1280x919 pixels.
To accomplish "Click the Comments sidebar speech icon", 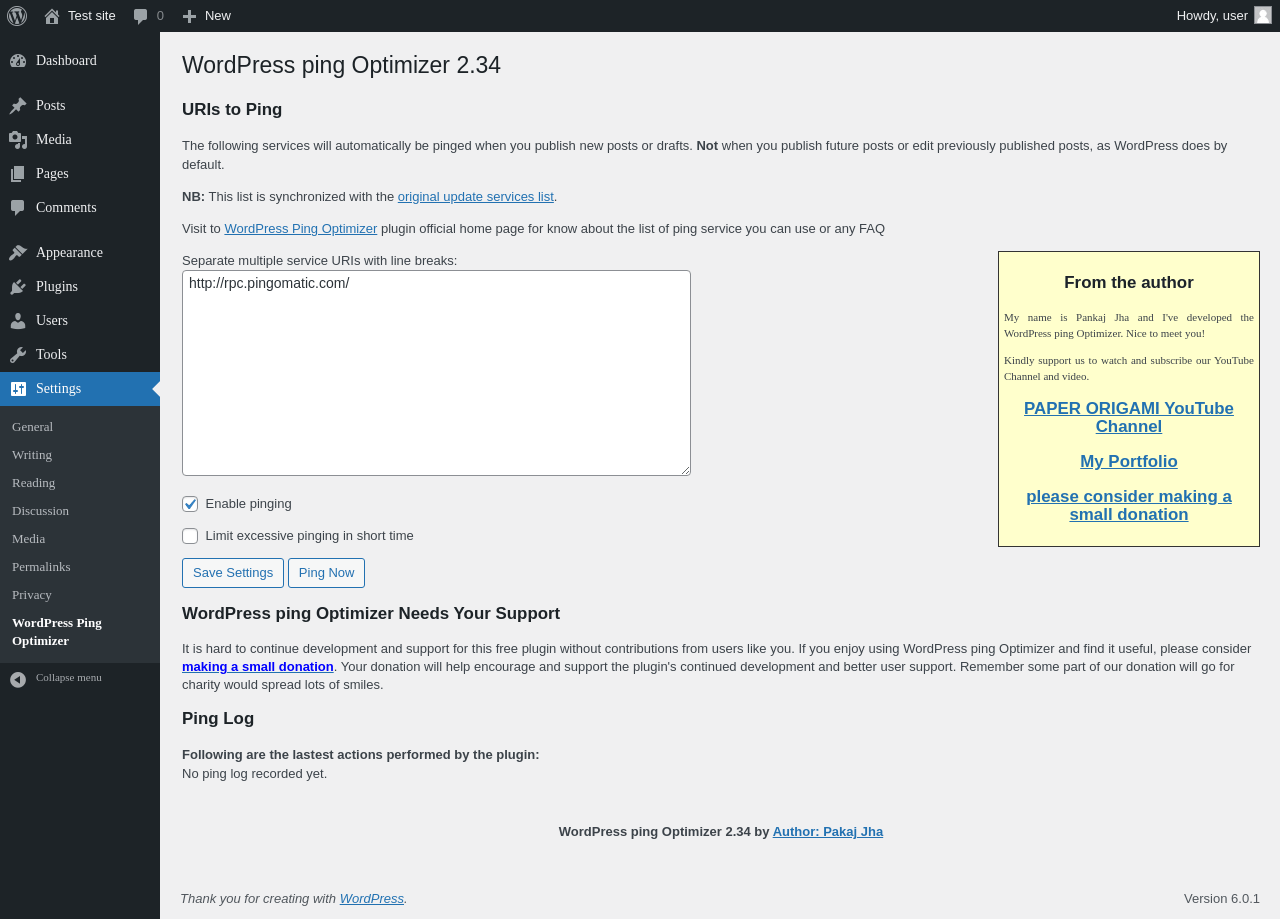I will pos(18,208).
